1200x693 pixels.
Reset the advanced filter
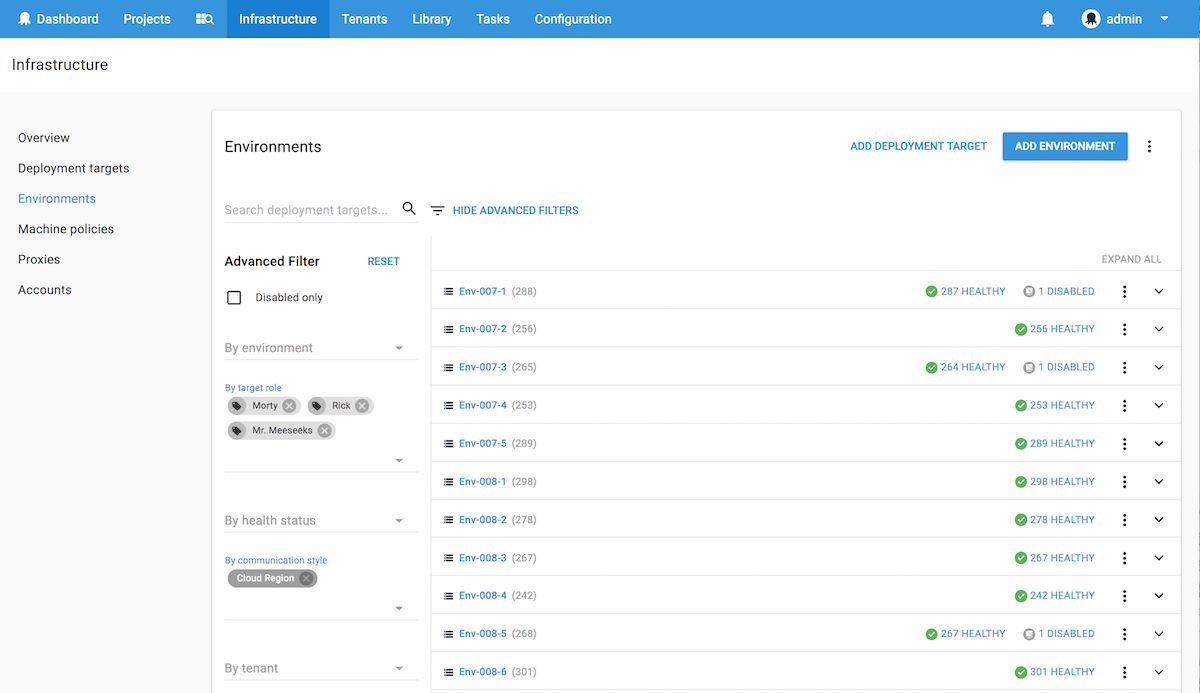(x=383, y=261)
